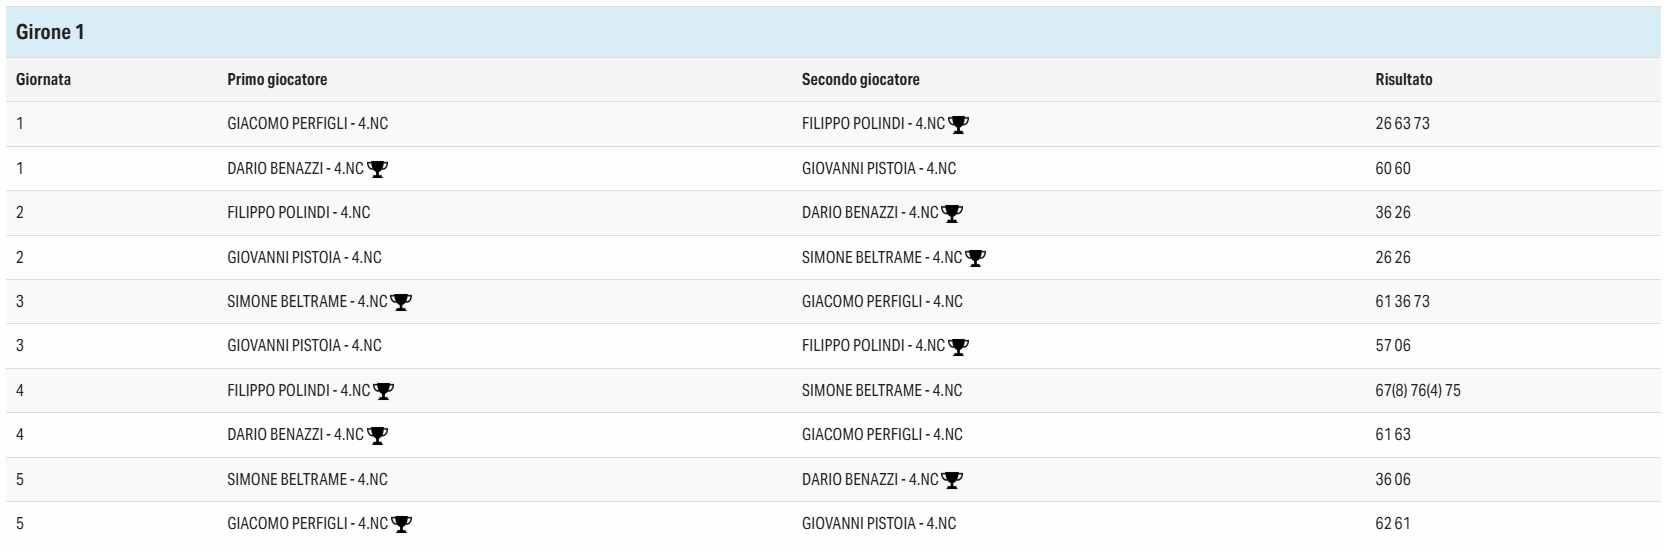Select the Girone 1 header
This screenshot has height=550, width=1665.
point(833,32)
